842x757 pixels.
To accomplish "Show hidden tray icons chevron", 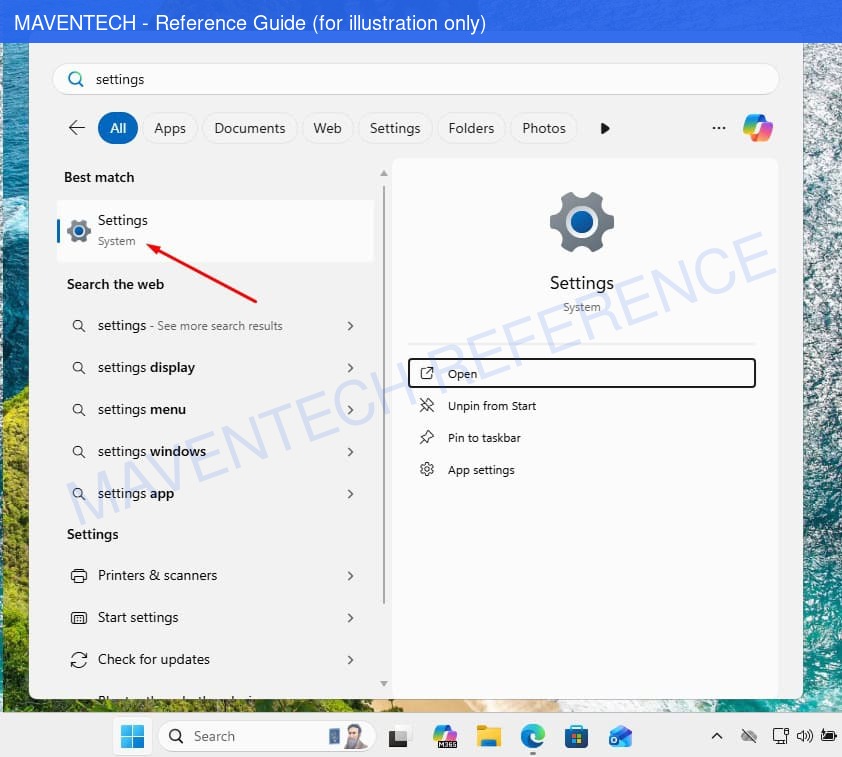I will [717, 736].
